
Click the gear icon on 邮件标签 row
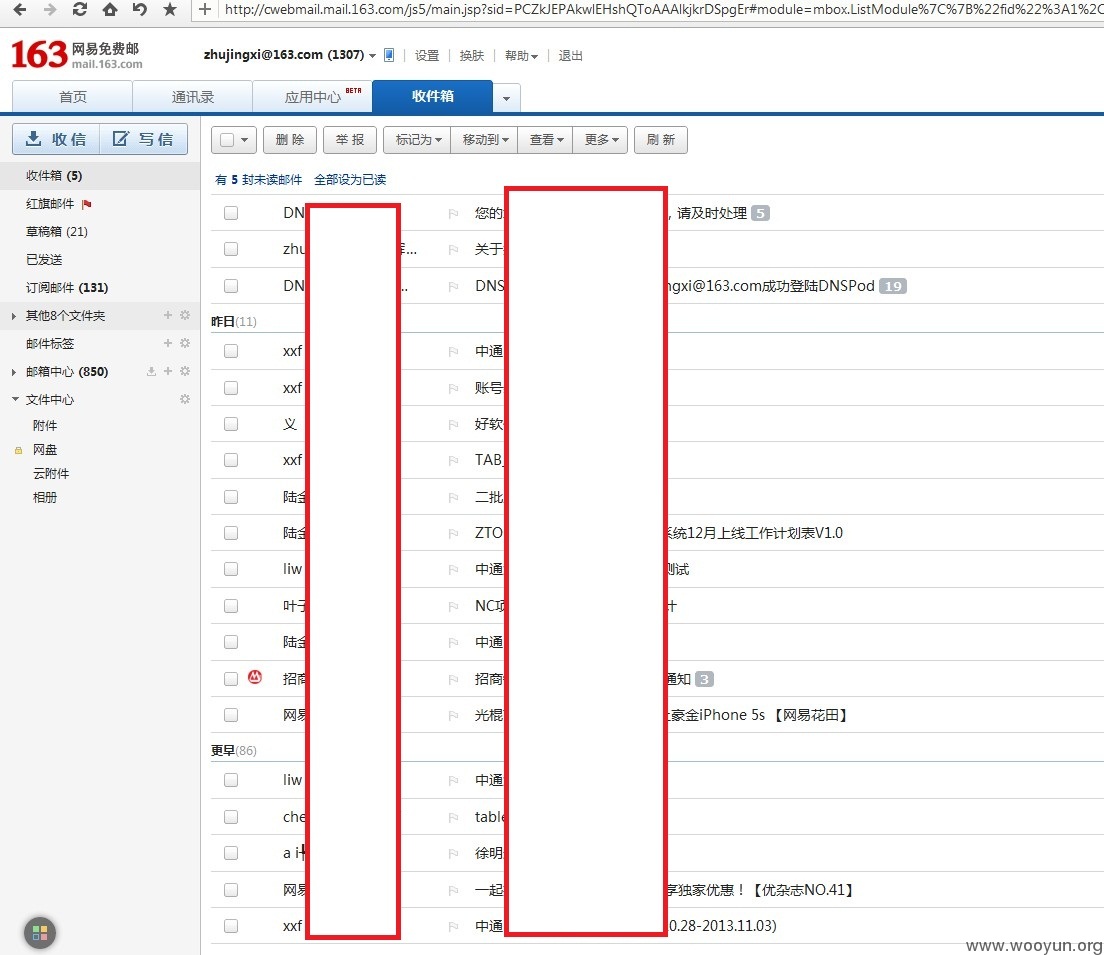click(185, 343)
